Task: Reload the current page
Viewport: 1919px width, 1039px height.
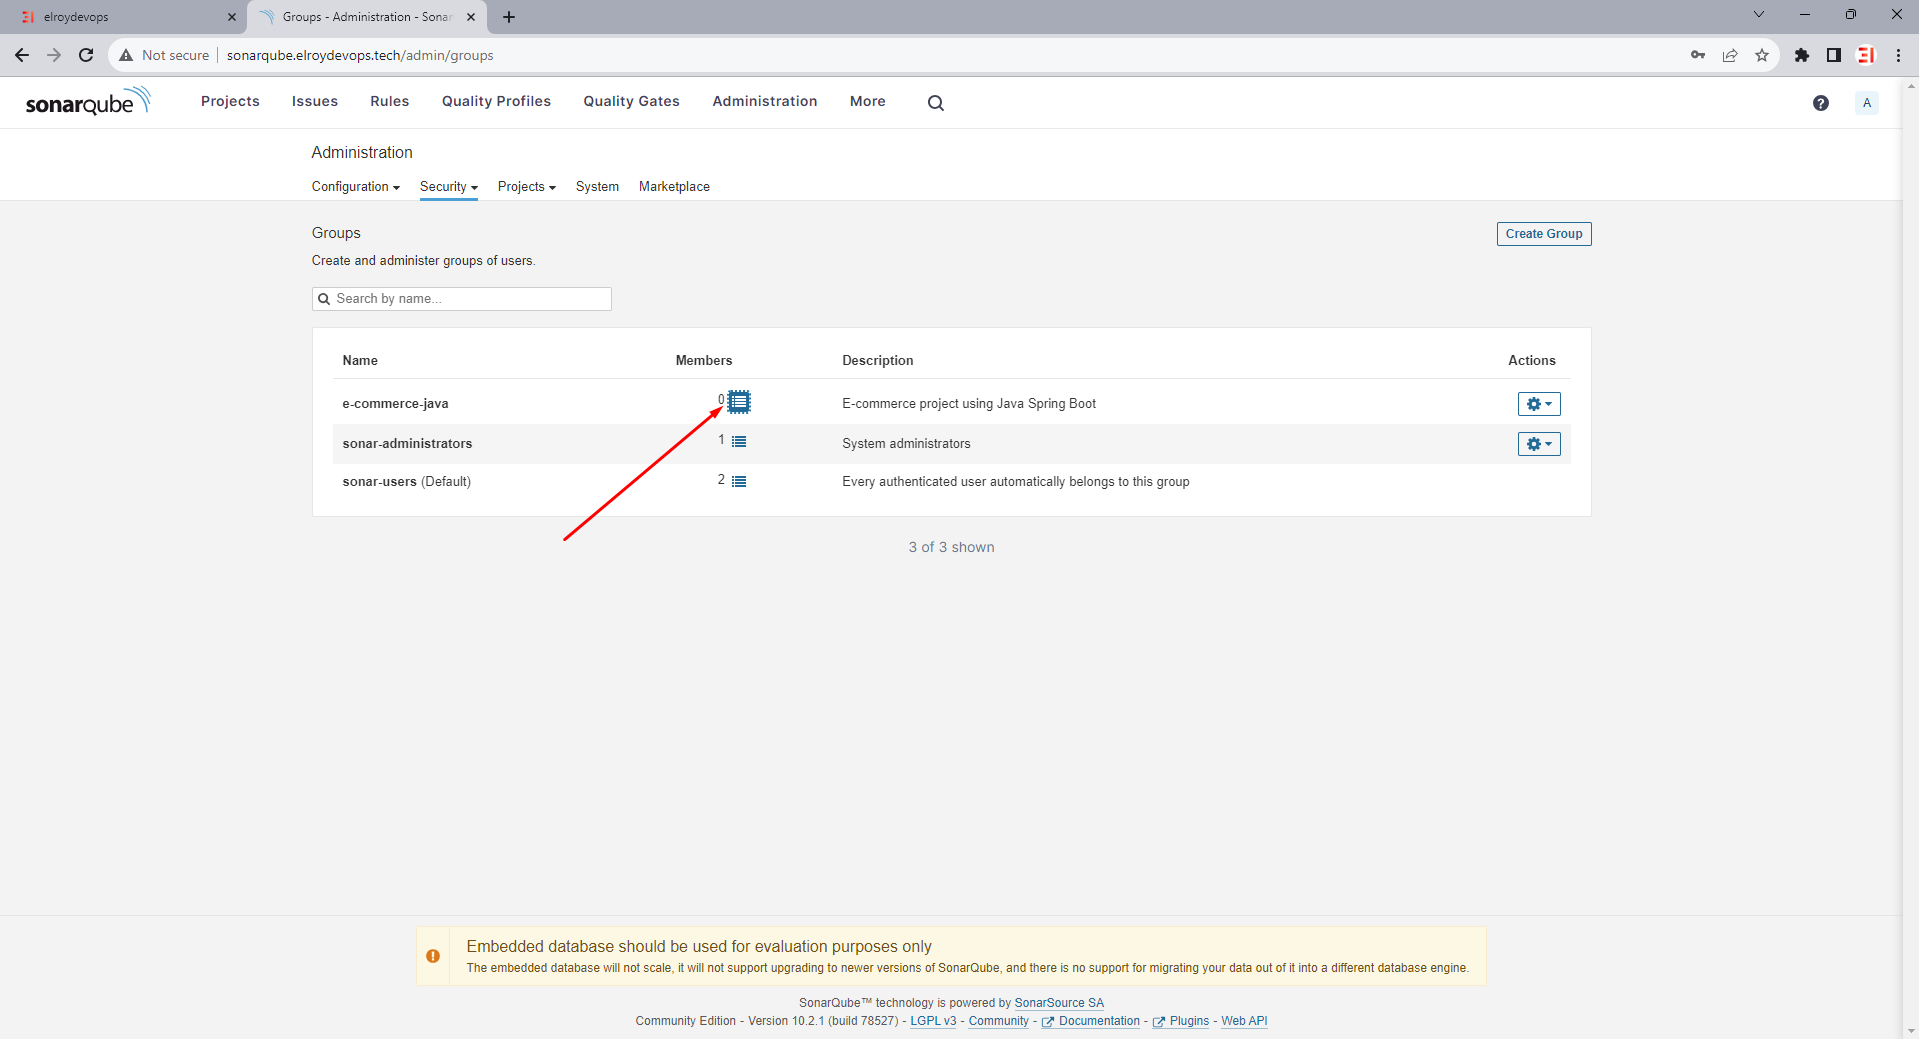Action: (x=86, y=55)
